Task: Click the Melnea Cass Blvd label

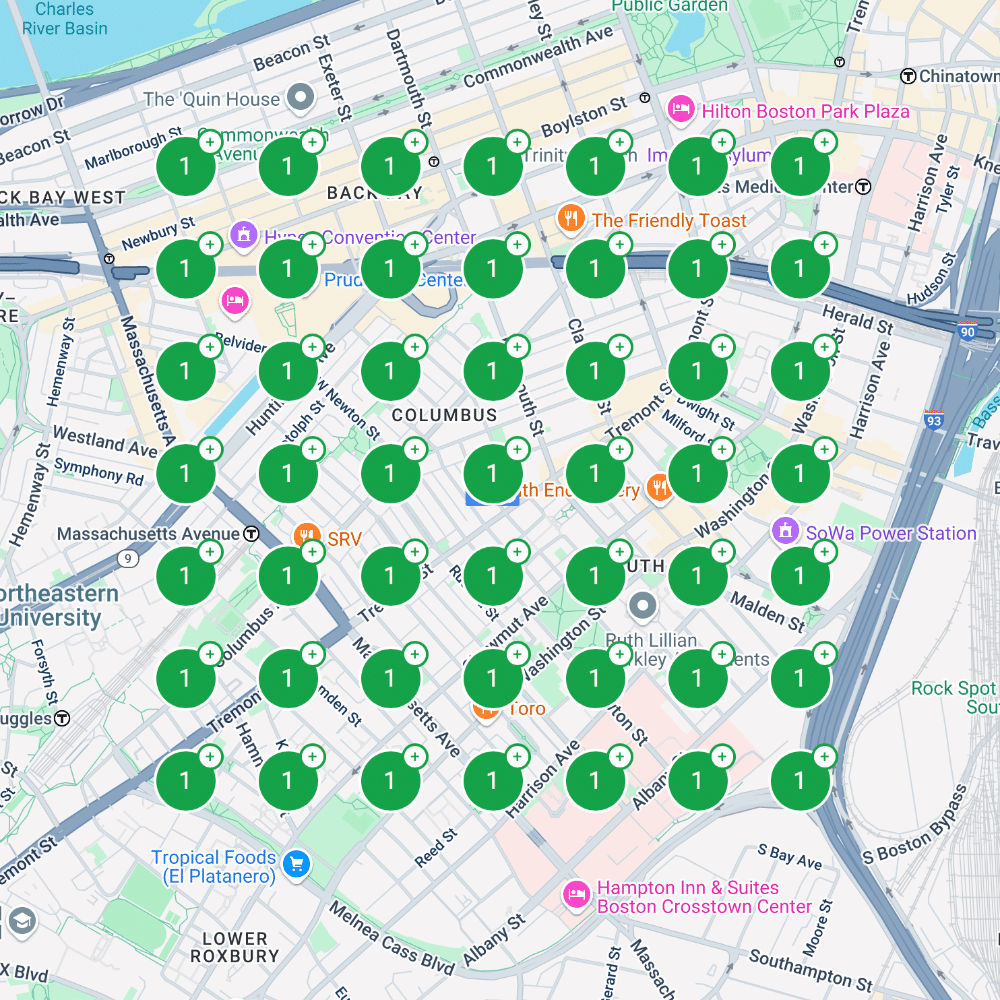Action: pyautogui.click(x=392, y=939)
